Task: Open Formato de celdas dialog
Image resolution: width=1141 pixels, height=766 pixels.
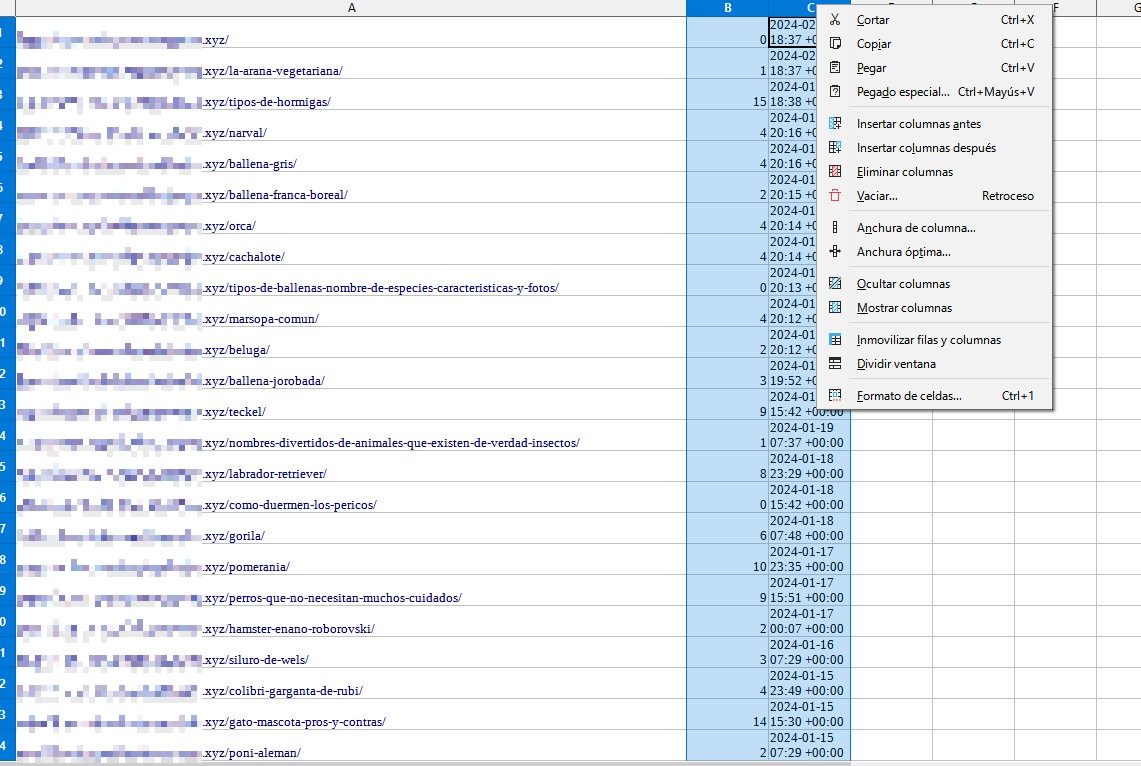Action: coord(908,396)
